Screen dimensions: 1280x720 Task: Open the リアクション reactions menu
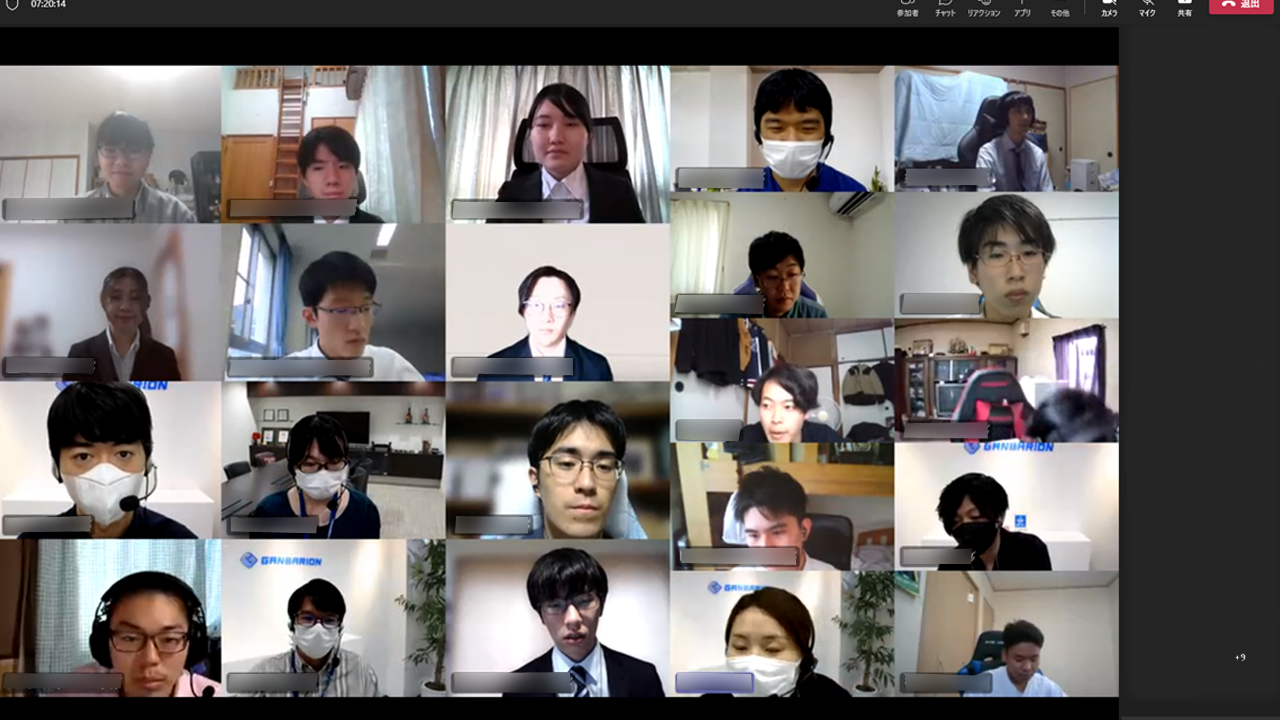983,8
